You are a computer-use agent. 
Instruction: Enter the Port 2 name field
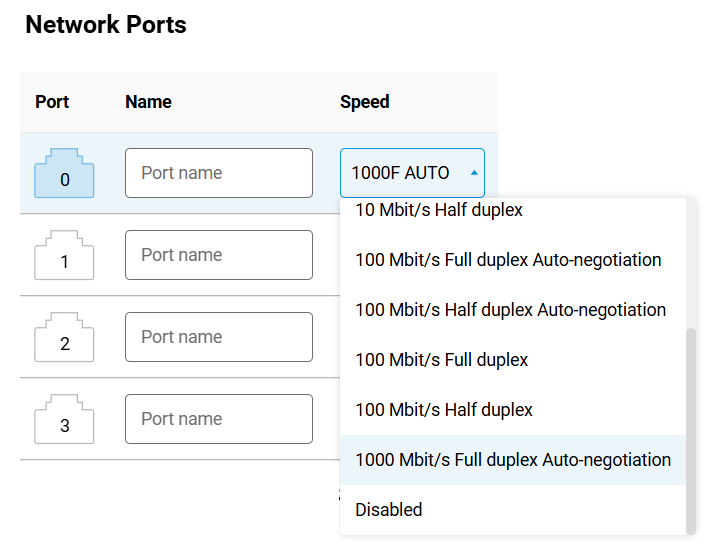click(x=218, y=337)
